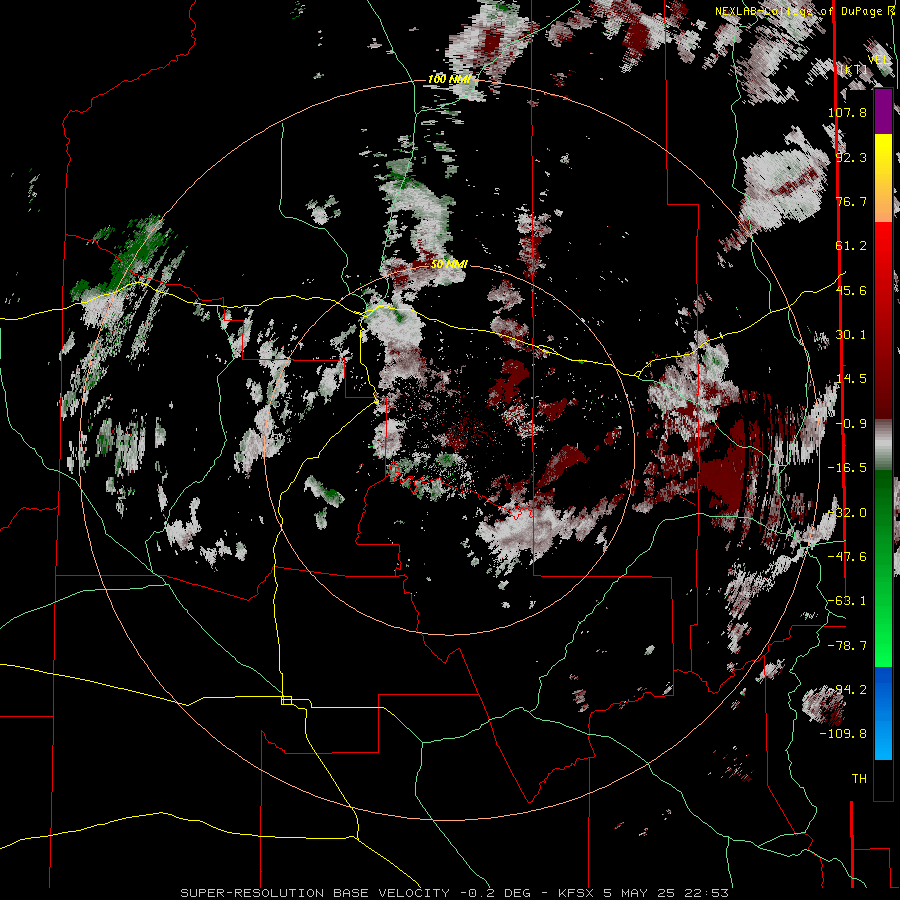Click the (KT) units label
This screenshot has height=900, width=900.
(853, 69)
